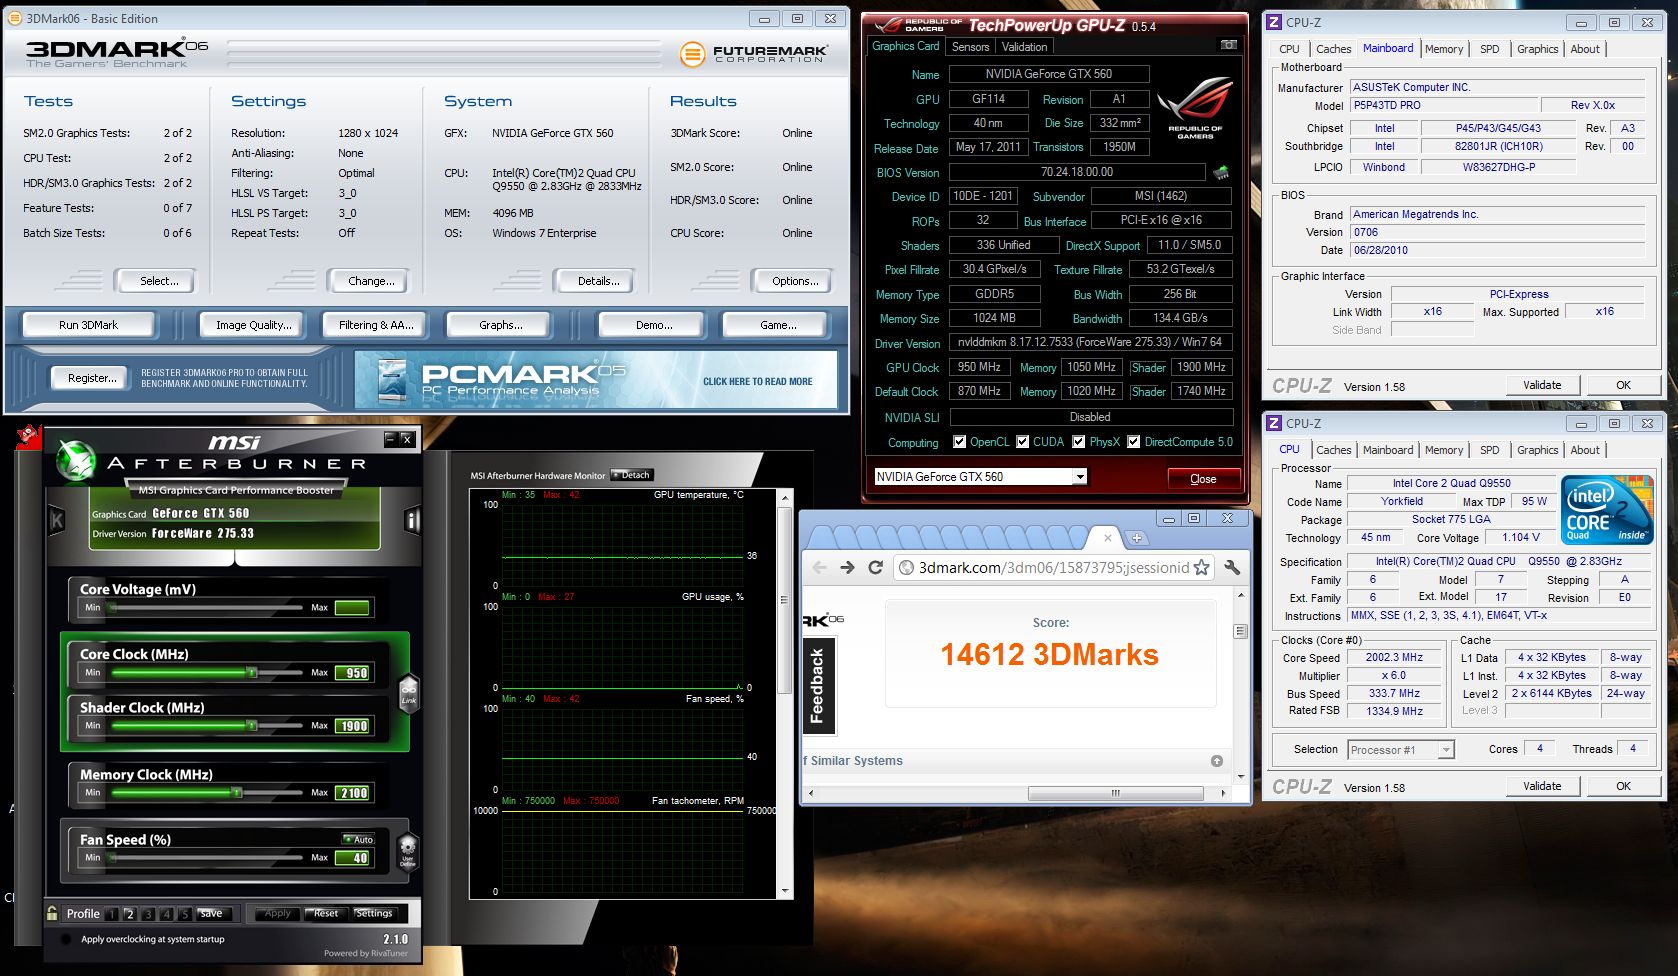
Task: Click the Register... button in 3DMark06
Action: coord(92,378)
